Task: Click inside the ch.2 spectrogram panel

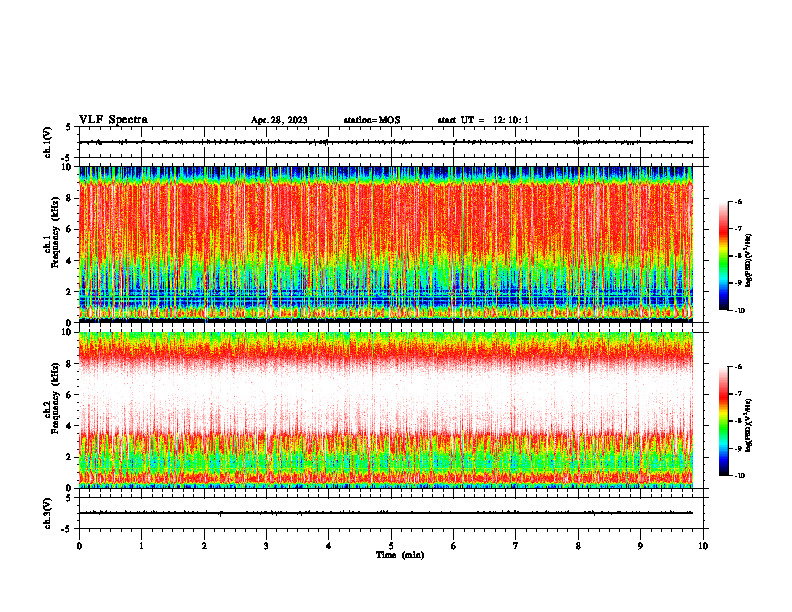Action: click(386, 410)
